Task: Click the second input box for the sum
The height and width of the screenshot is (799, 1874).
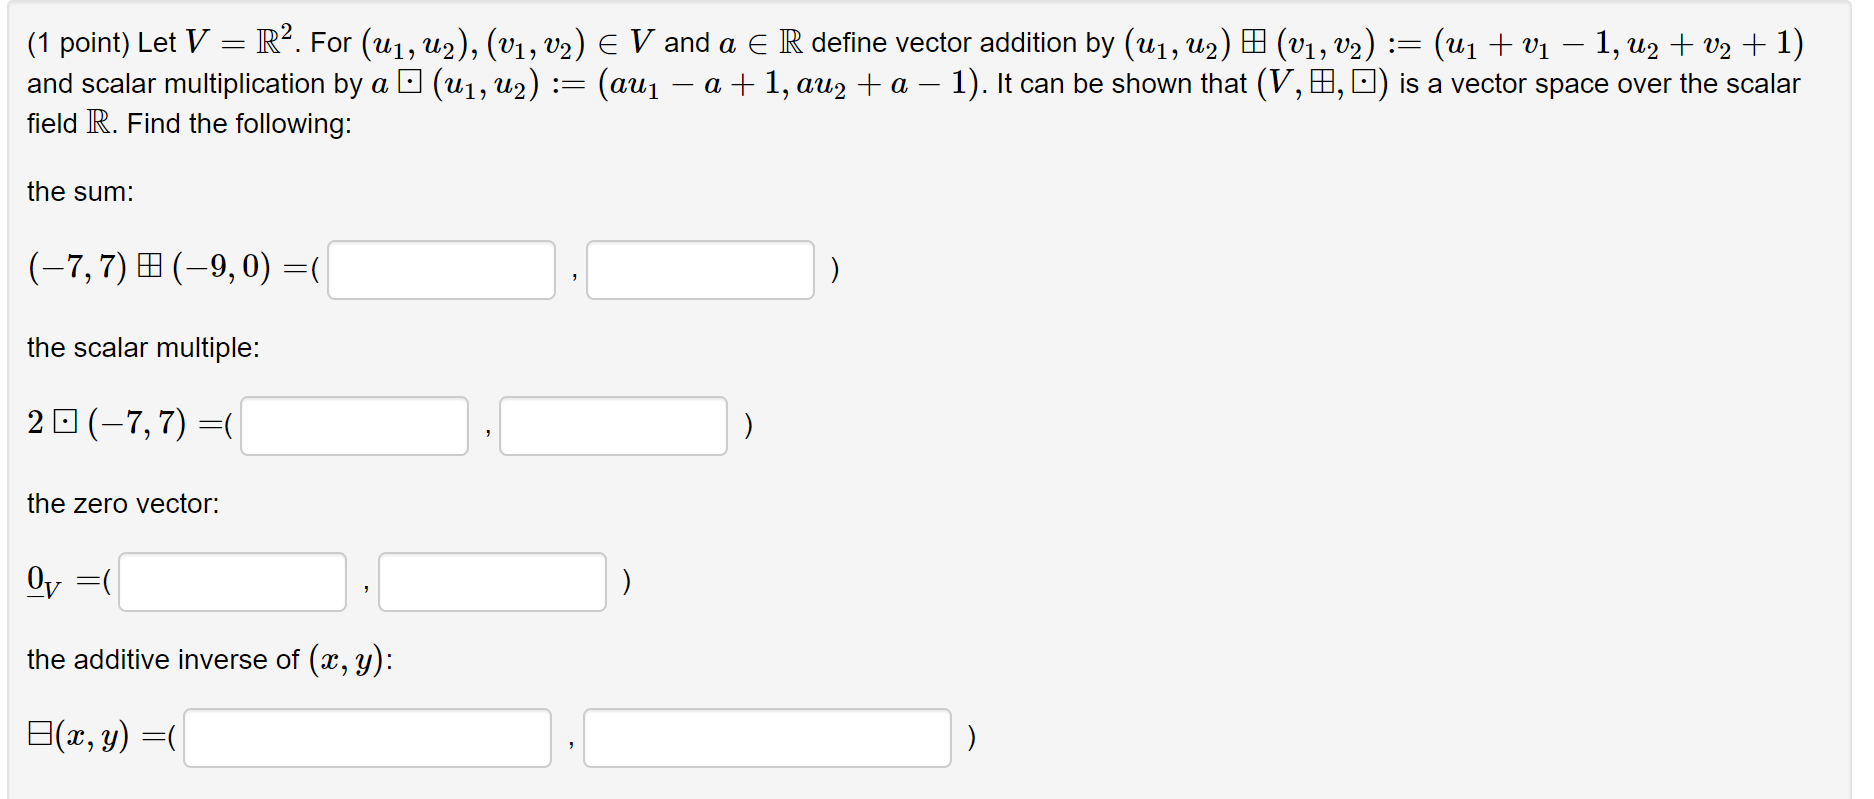Action: point(700,270)
